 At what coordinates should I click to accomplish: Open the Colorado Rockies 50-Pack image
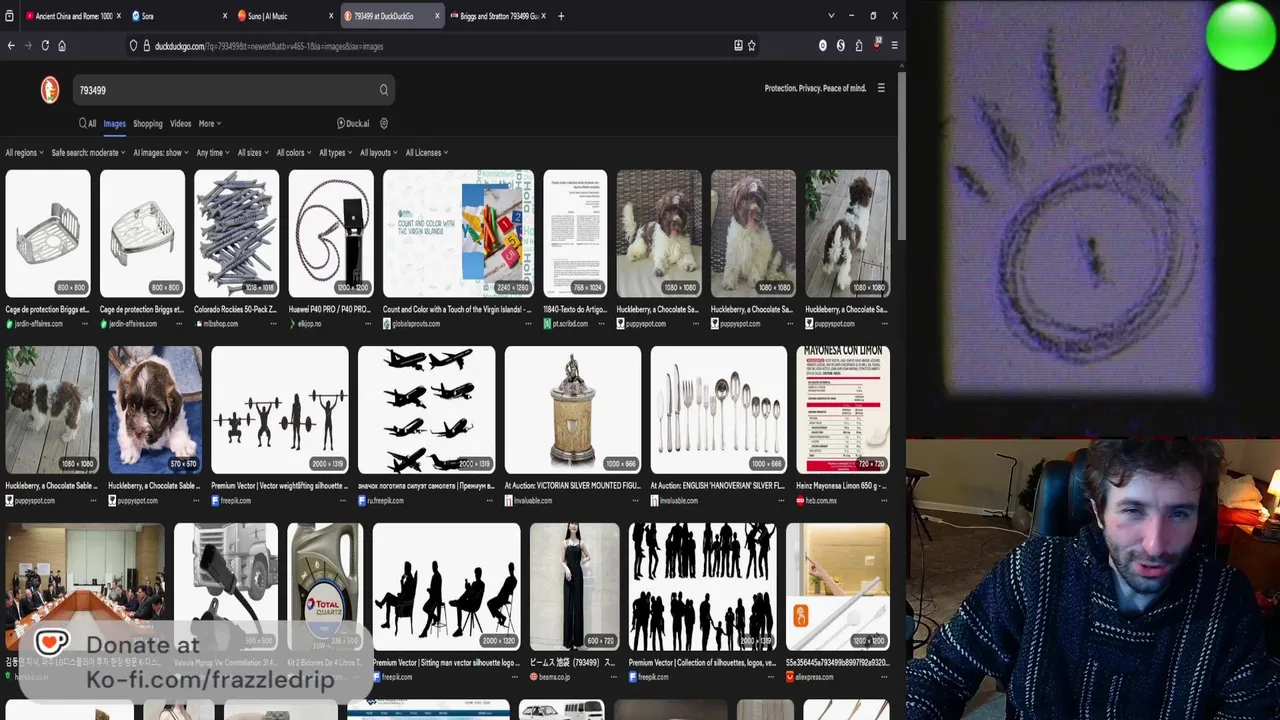[x=237, y=233]
